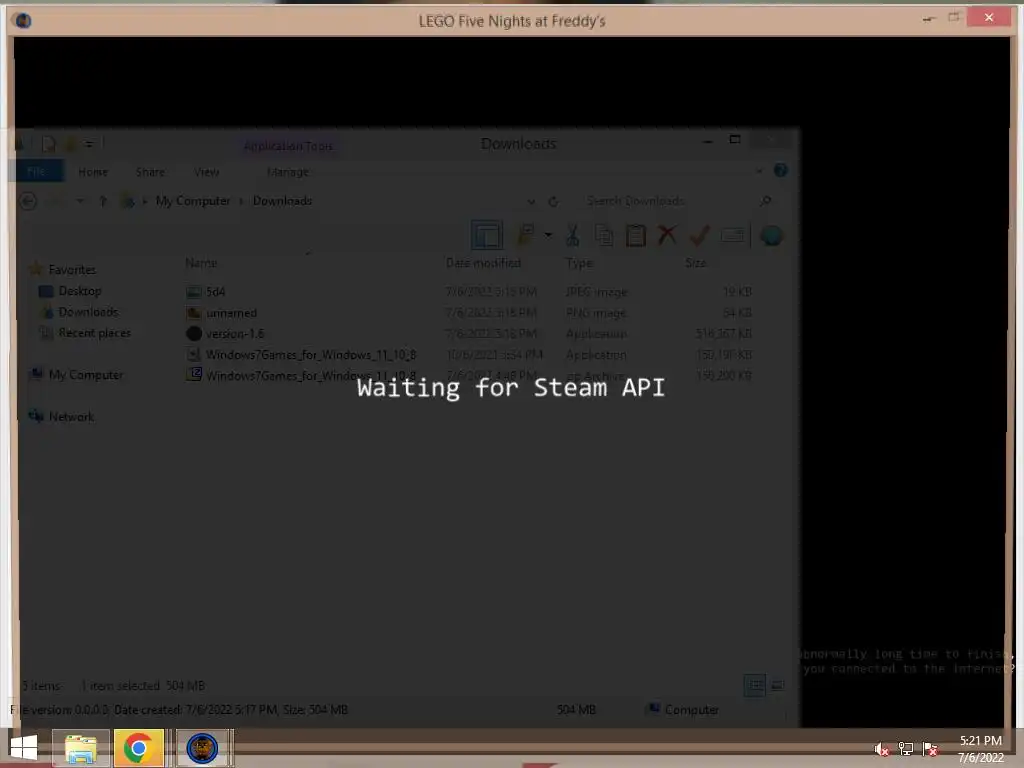Click the refresh button beside address bar

coord(553,202)
